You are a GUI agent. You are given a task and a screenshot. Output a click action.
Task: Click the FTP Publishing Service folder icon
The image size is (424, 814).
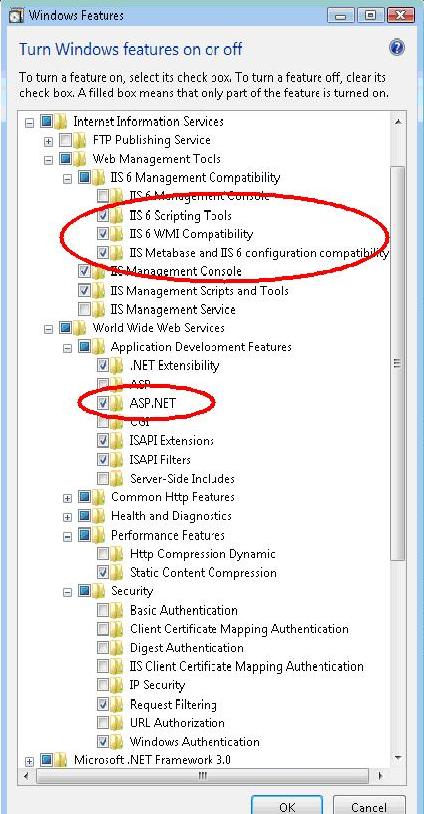(x=80, y=140)
